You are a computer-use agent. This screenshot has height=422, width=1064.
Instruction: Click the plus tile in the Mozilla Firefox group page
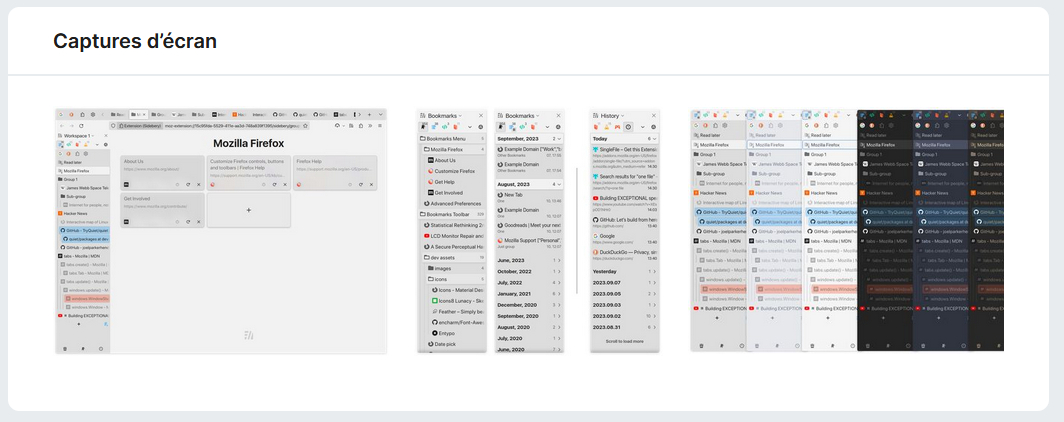coord(248,210)
